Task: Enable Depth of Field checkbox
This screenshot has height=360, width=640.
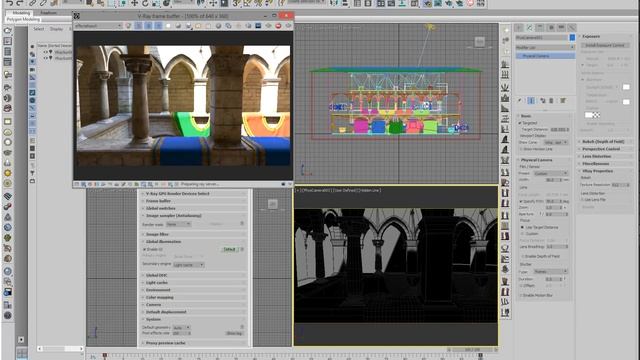Action: tap(522, 256)
